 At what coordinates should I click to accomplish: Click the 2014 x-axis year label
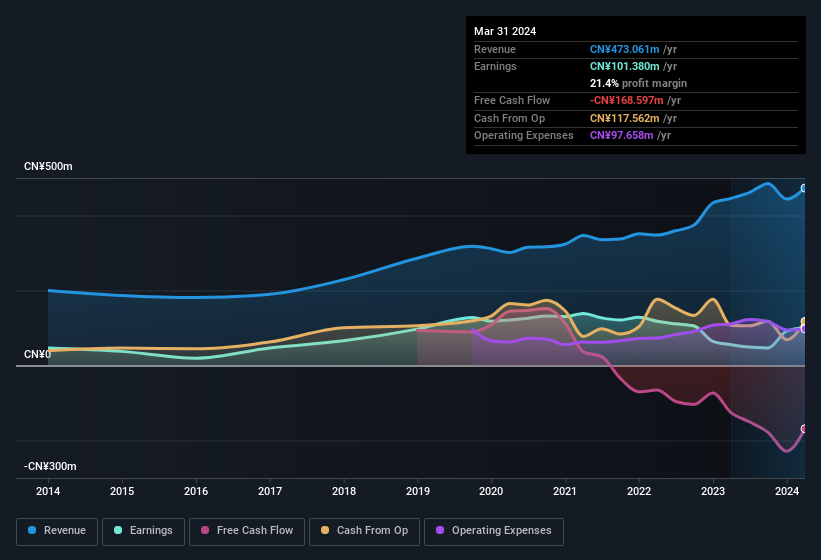click(x=48, y=491)
